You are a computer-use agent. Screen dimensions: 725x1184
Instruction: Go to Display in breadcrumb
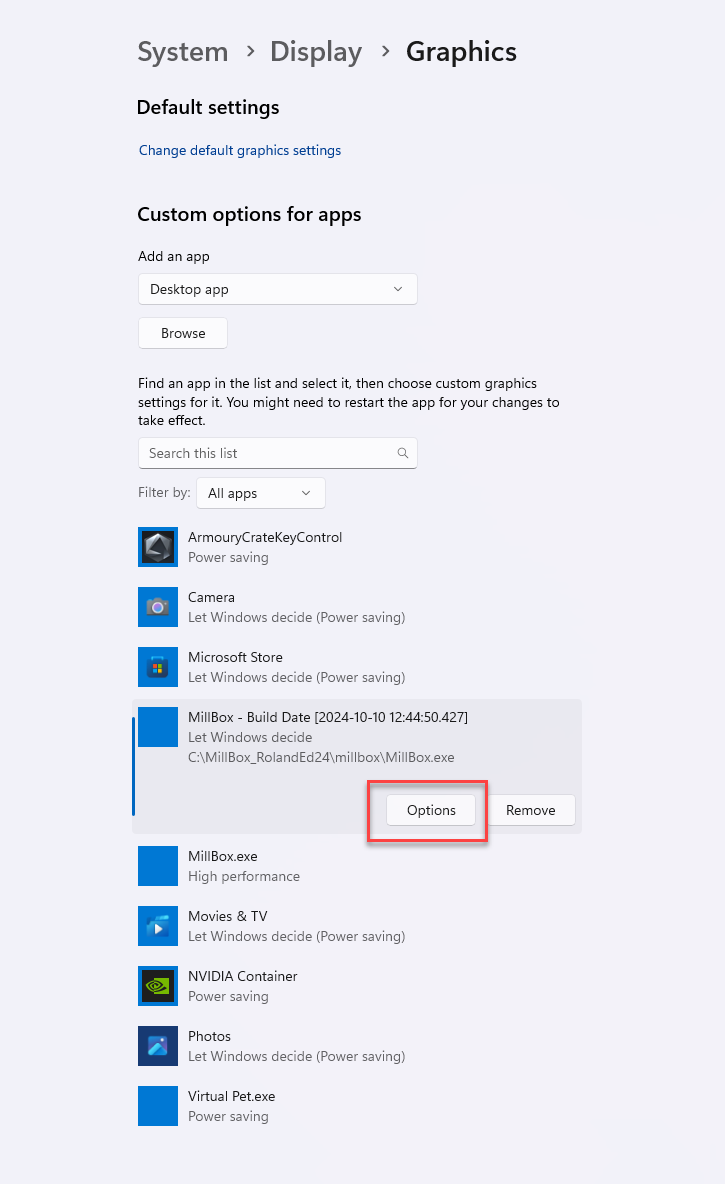click(316, 51)
